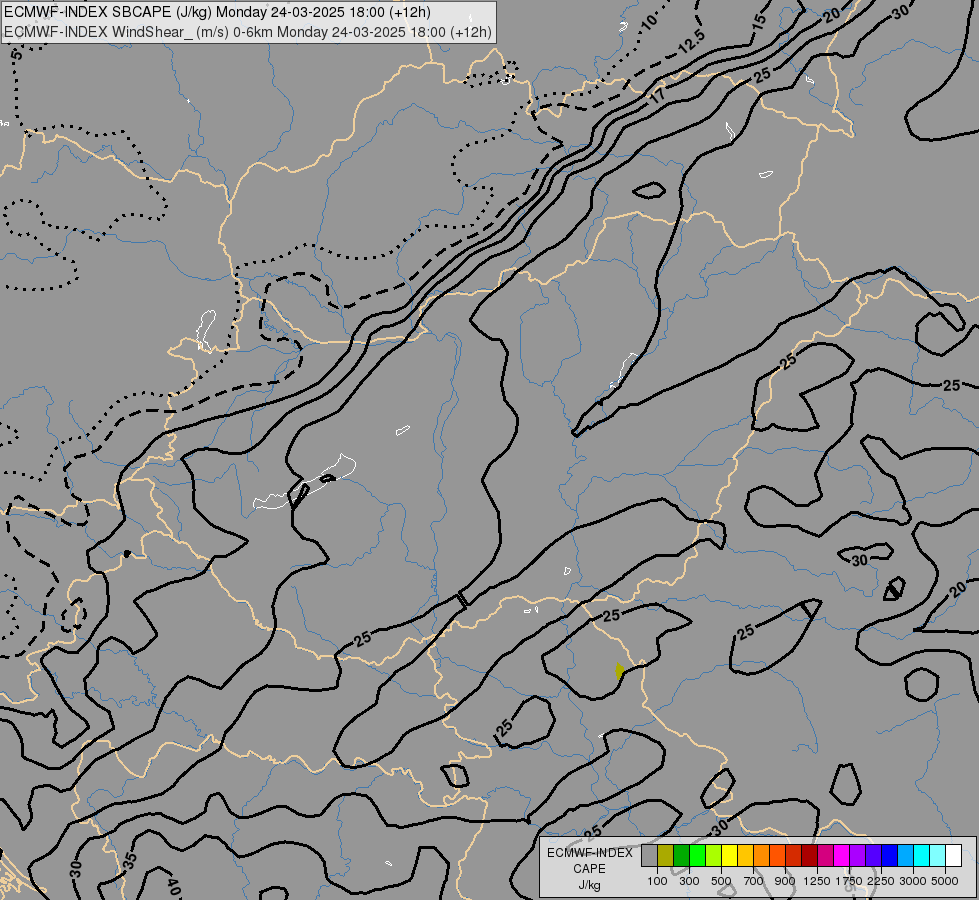Click the amber legend swatch
The height and width of the screenshot is (900, 979).
(x=745, y=855)
